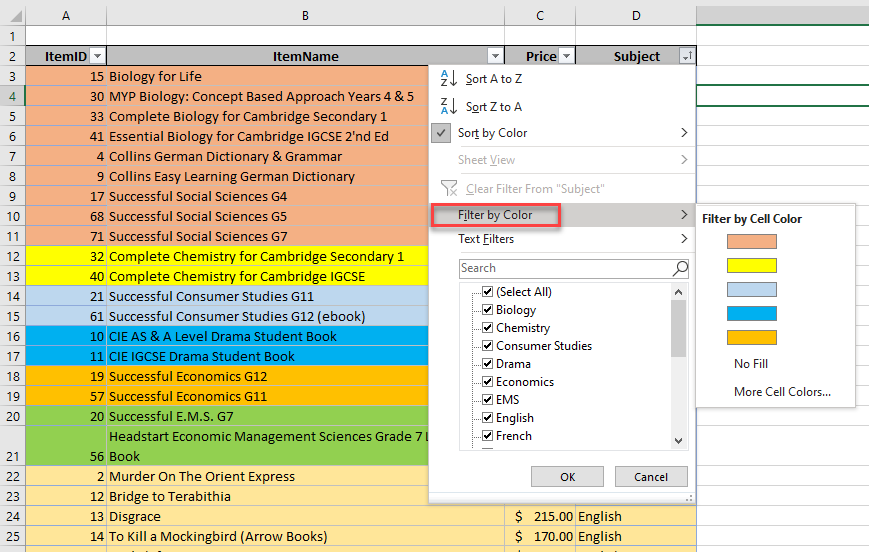Click the Sort by Color checkmark icon
Image resolution: width=869 pixels, height=552 pixels.
pyautogui.click(x=443, y=133)
